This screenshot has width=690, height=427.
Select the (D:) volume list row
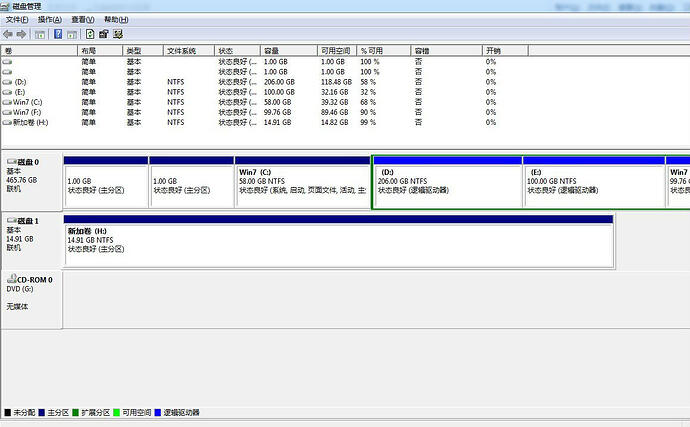tap(264, 82)
